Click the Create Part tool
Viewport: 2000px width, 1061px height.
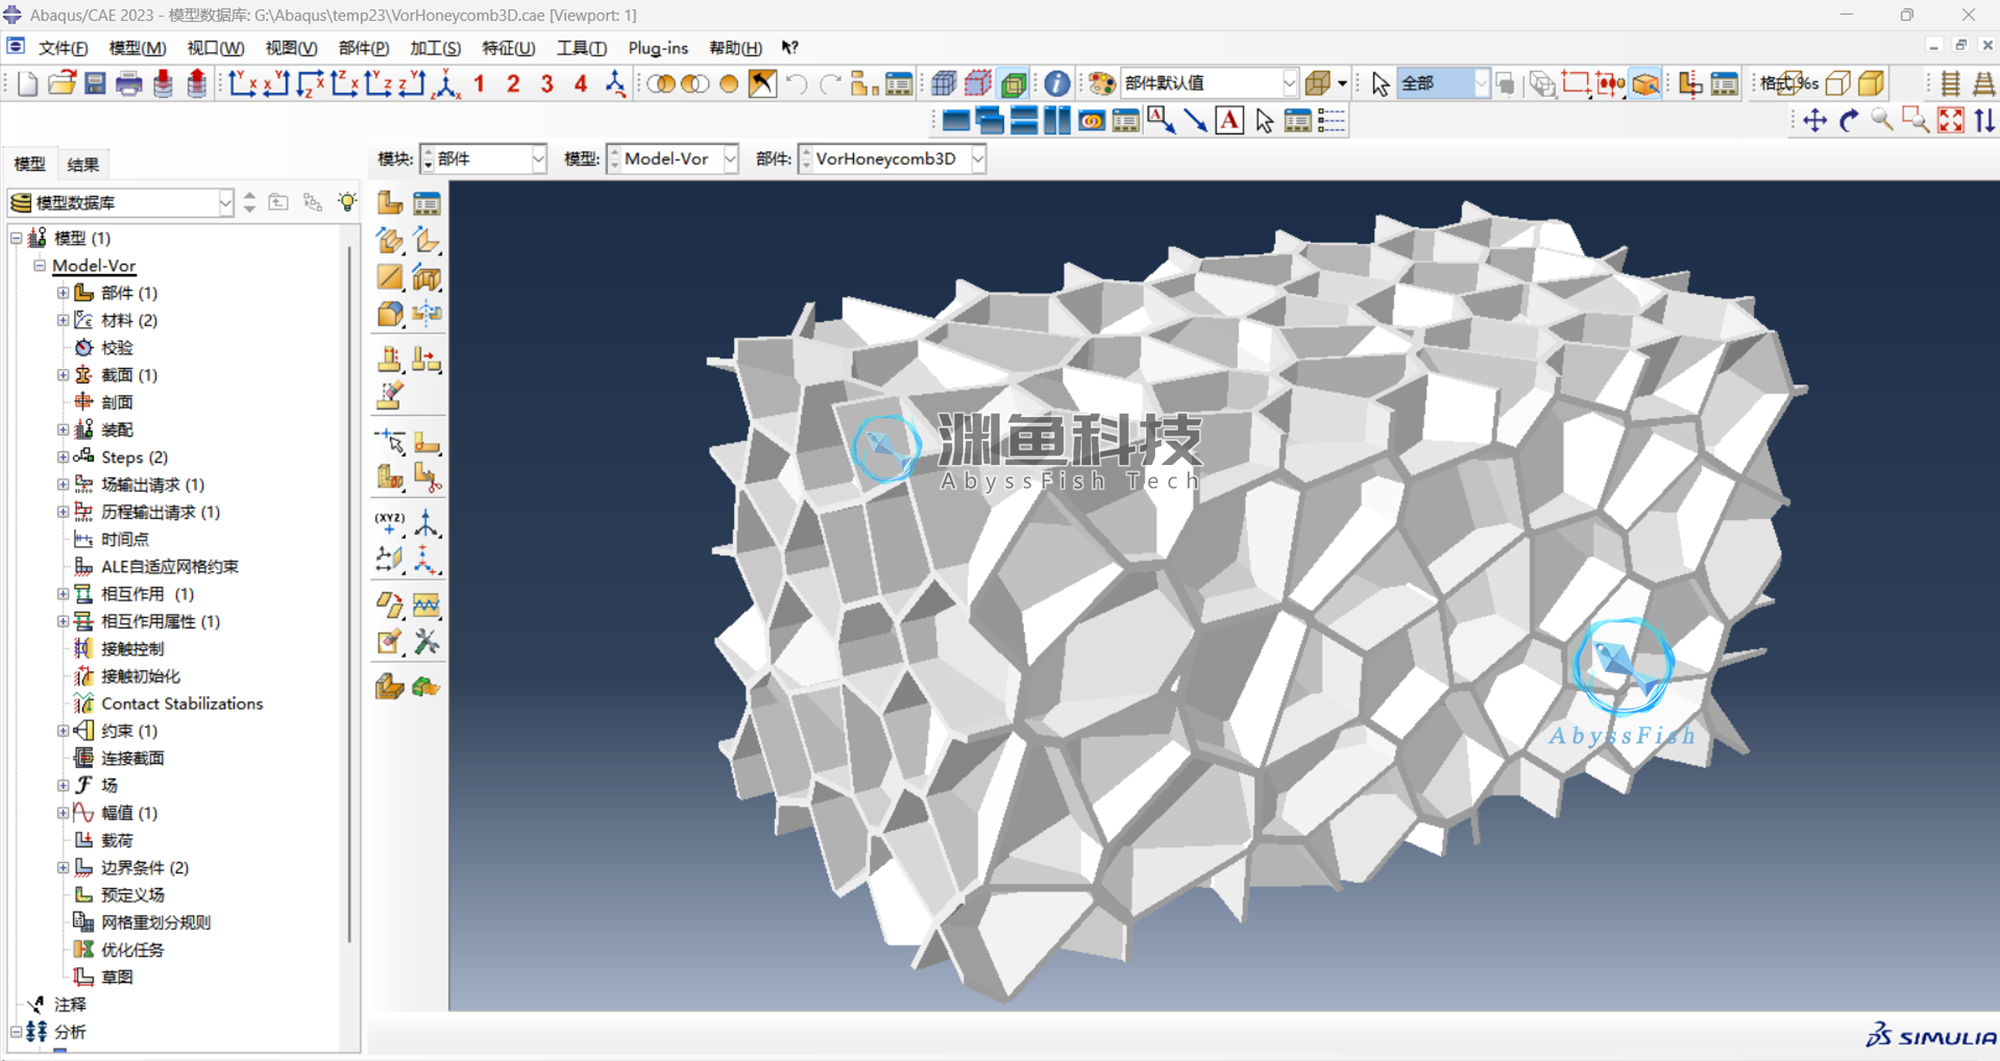pos(389,204)
